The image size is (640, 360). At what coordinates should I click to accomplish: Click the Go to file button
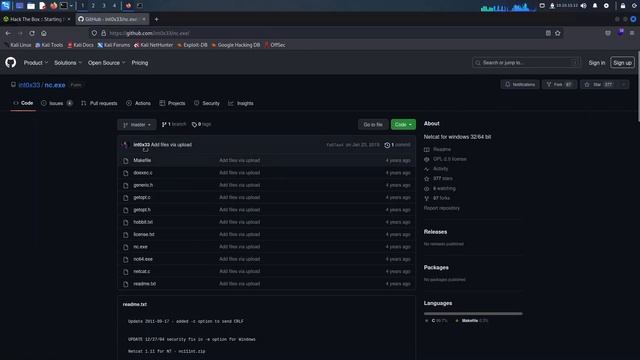373,124
